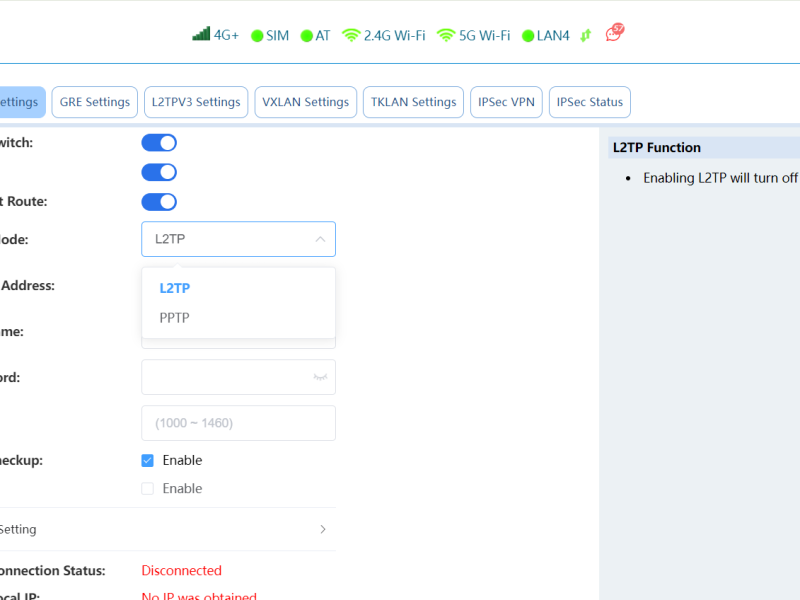Uncheck the checked Enable checkbox

coord(148,461)
